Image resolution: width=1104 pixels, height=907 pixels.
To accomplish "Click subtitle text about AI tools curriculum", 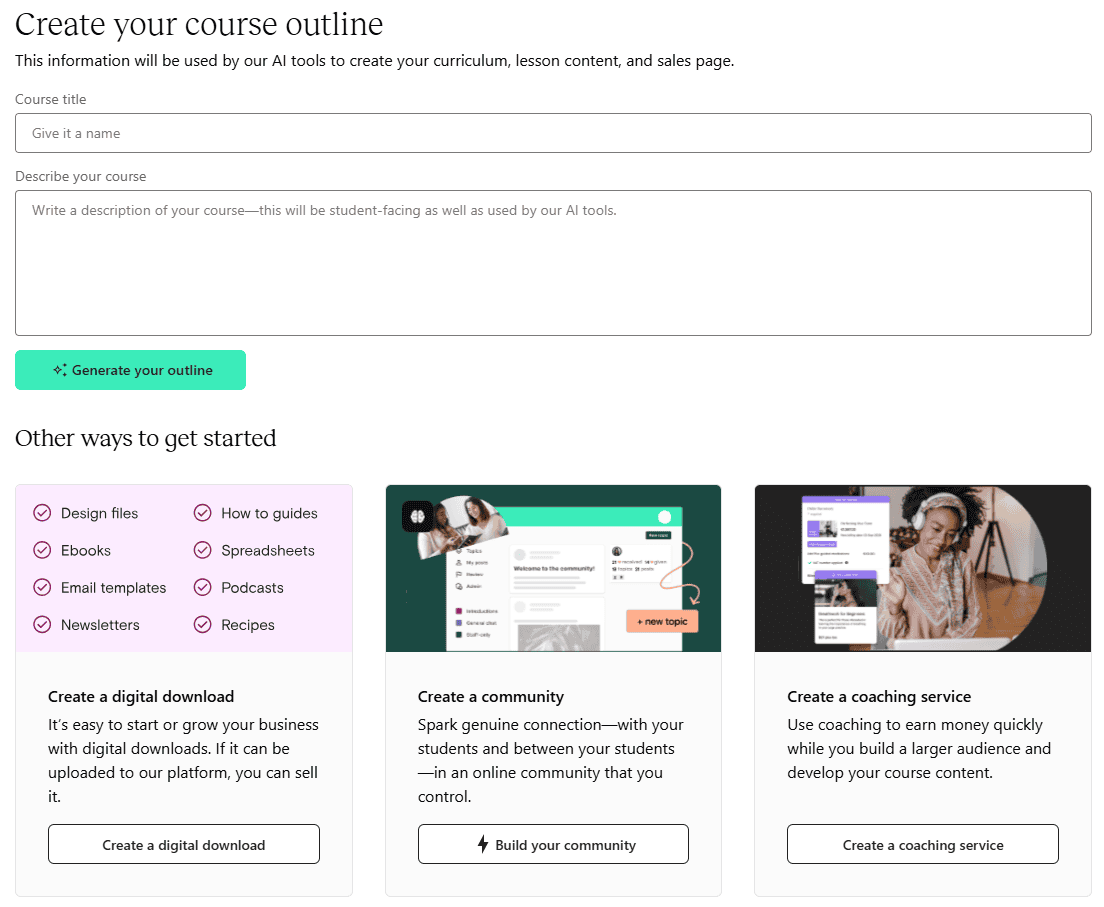I will 375,61.
